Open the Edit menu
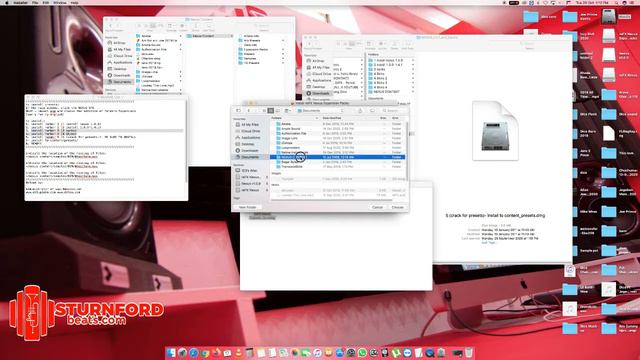Screen dimensions: 640x360 coord(46,2)
